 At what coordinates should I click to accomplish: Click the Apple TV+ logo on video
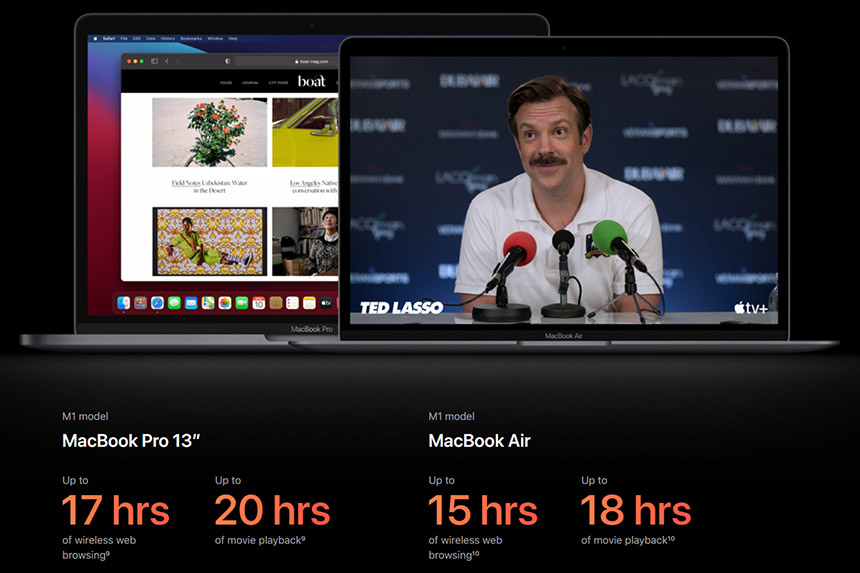tap(751, 308)
